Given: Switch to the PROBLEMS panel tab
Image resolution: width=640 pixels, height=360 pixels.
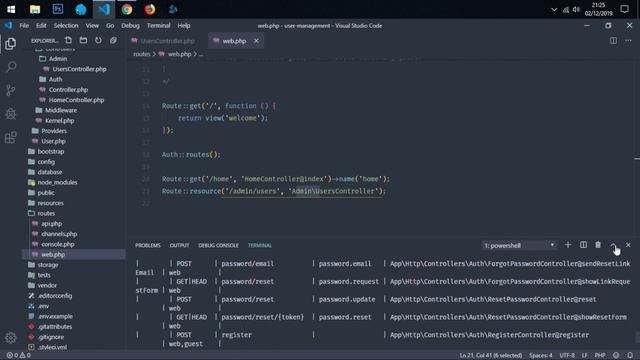Looking at the screenshot, I should [148, 245].
